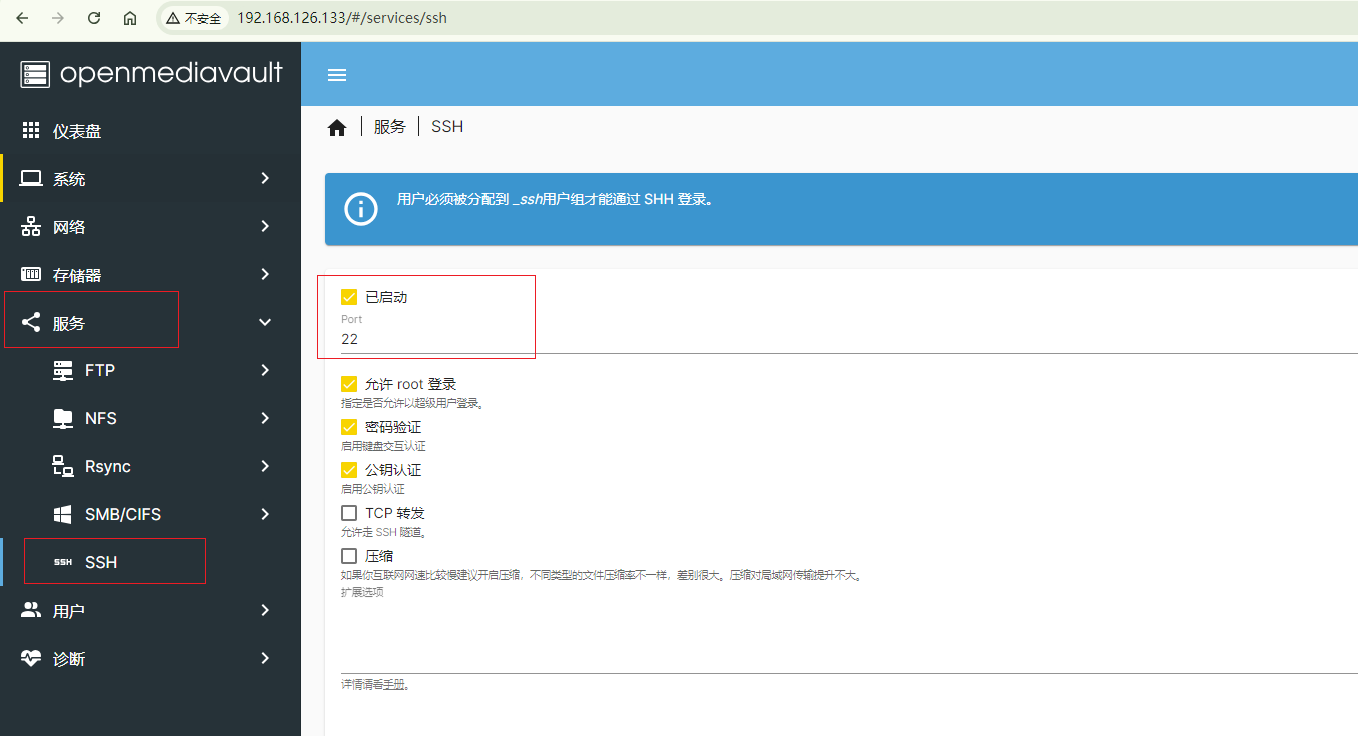1358x736 pixels.
Task: Click the laptop icon beside 系统
Action: point(31,179)
